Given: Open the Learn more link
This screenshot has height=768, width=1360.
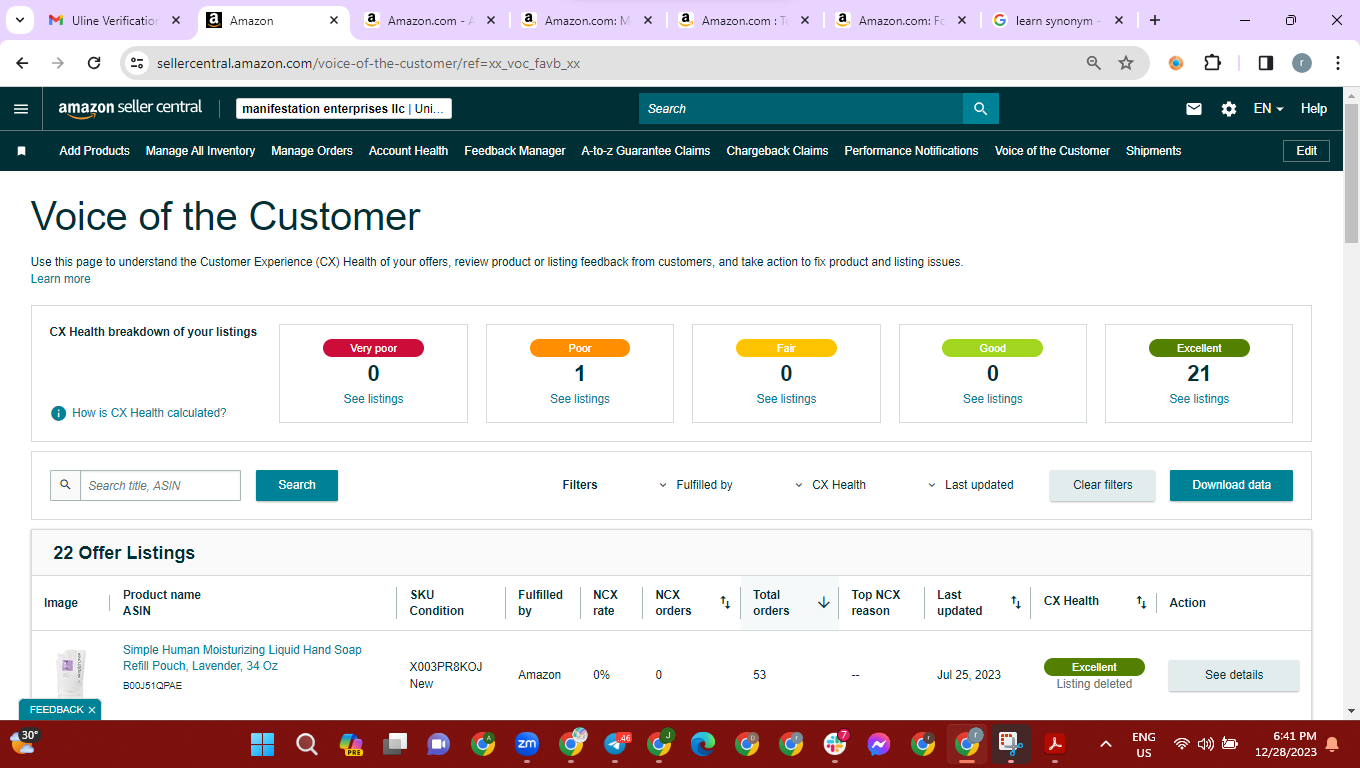Looking at the screenshot, I should 60,279.
